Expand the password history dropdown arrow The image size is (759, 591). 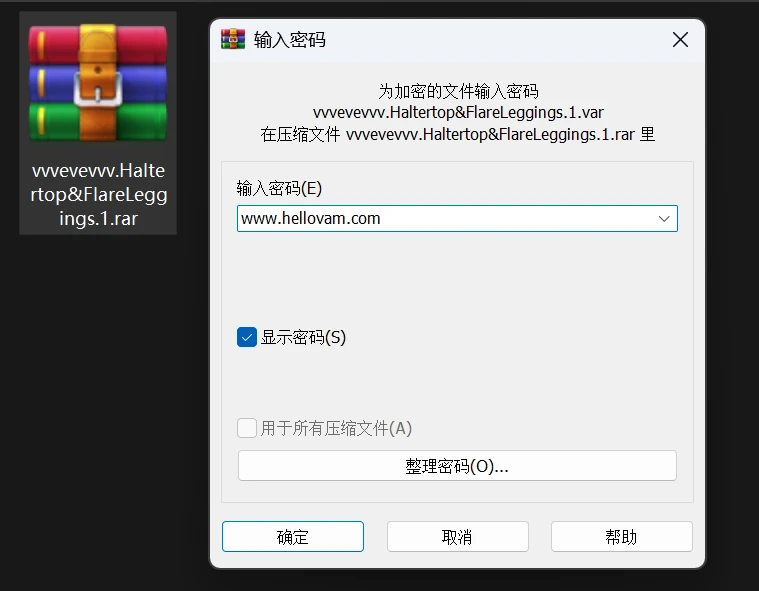(x=664, y=219)
